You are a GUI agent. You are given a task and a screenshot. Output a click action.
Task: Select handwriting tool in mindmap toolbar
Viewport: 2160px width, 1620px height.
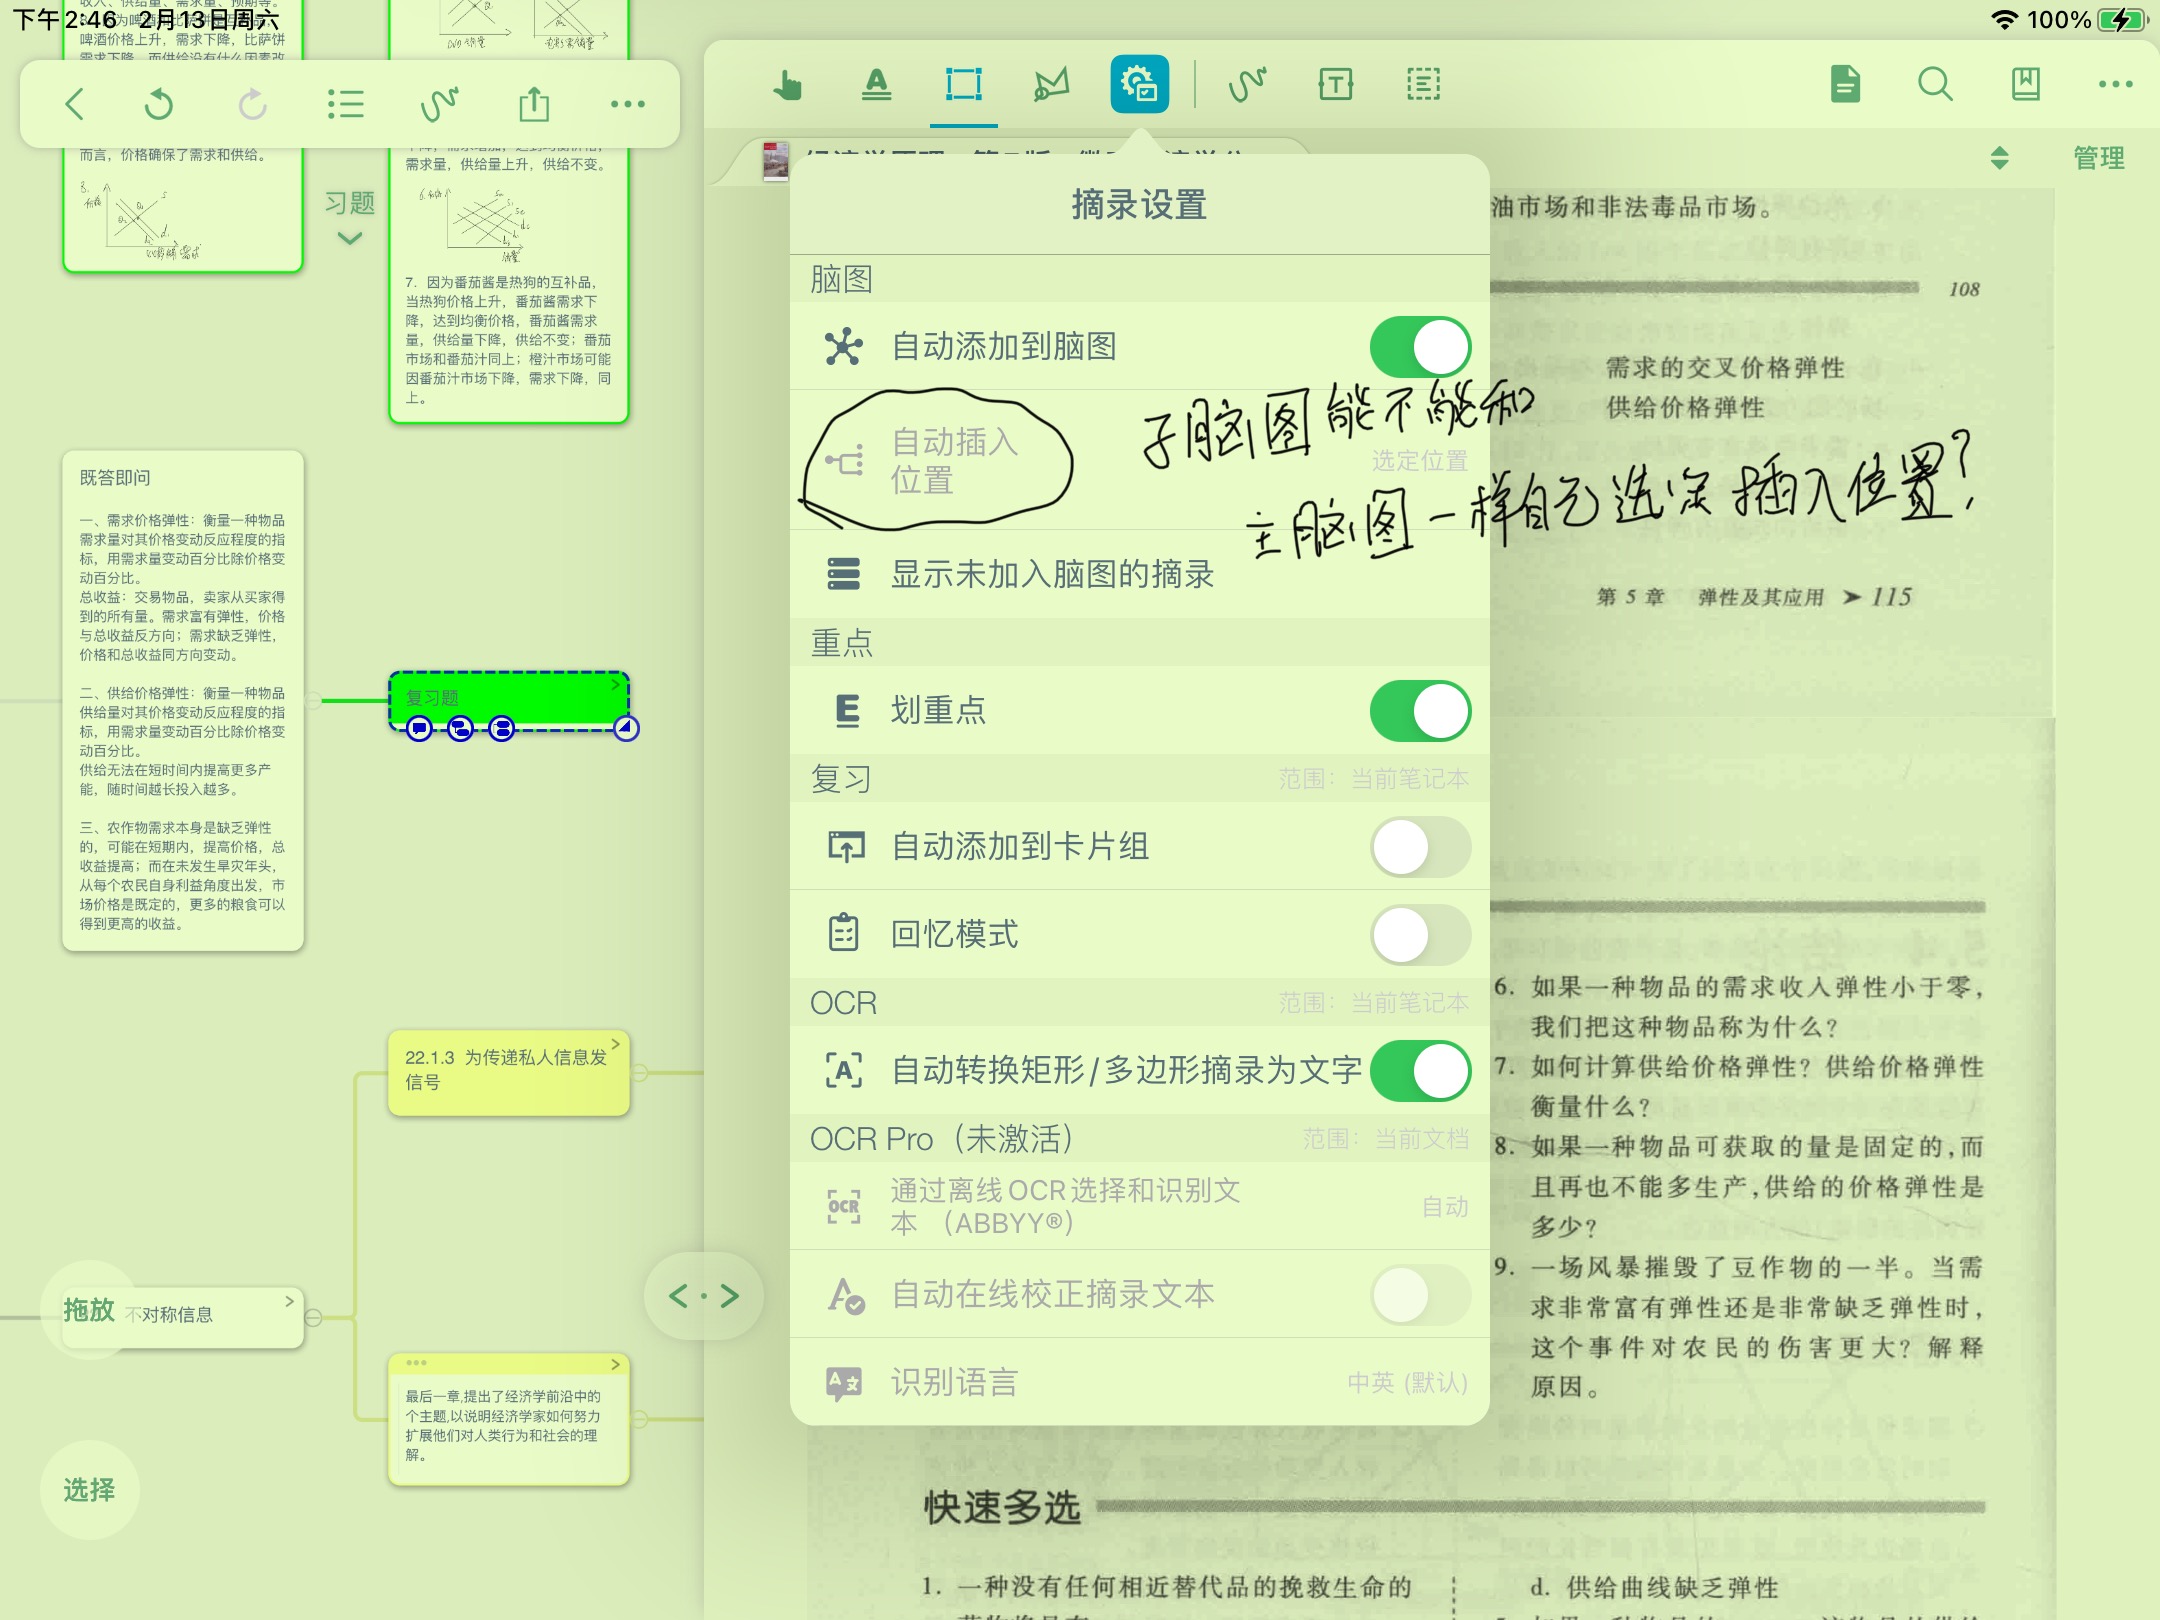(439, 104)
